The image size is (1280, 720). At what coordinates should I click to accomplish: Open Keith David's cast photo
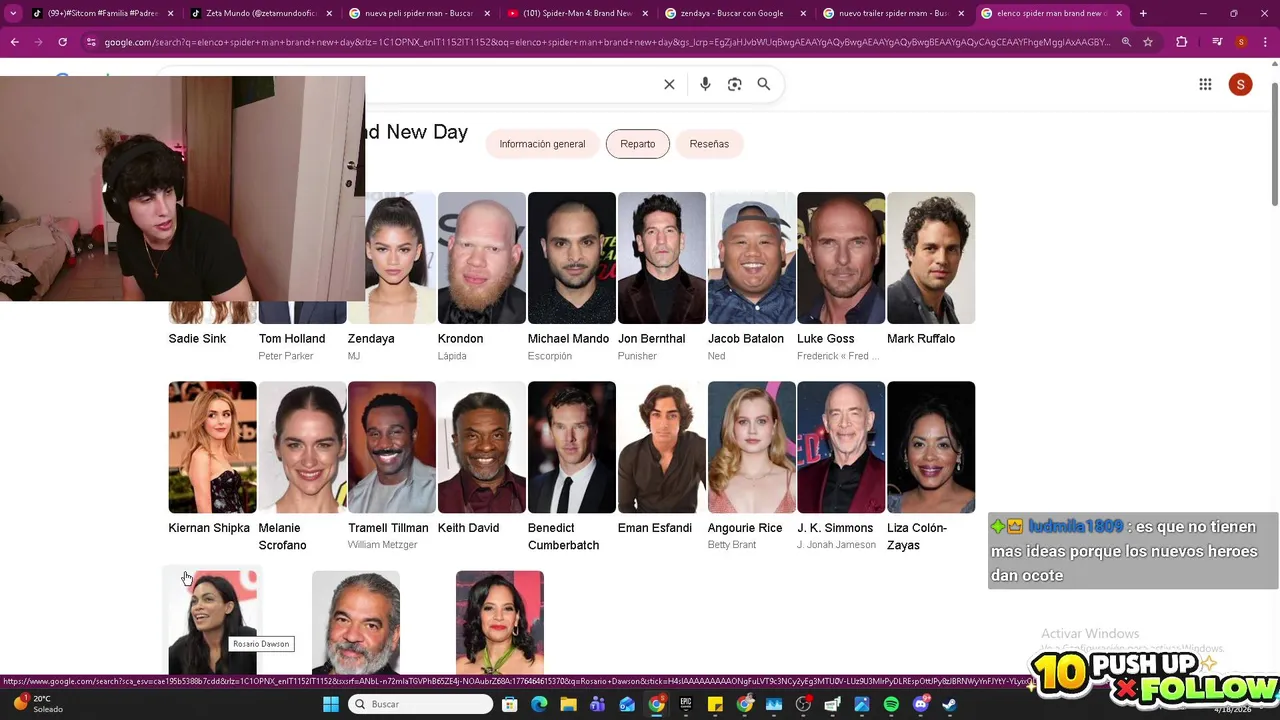point(481,447)
